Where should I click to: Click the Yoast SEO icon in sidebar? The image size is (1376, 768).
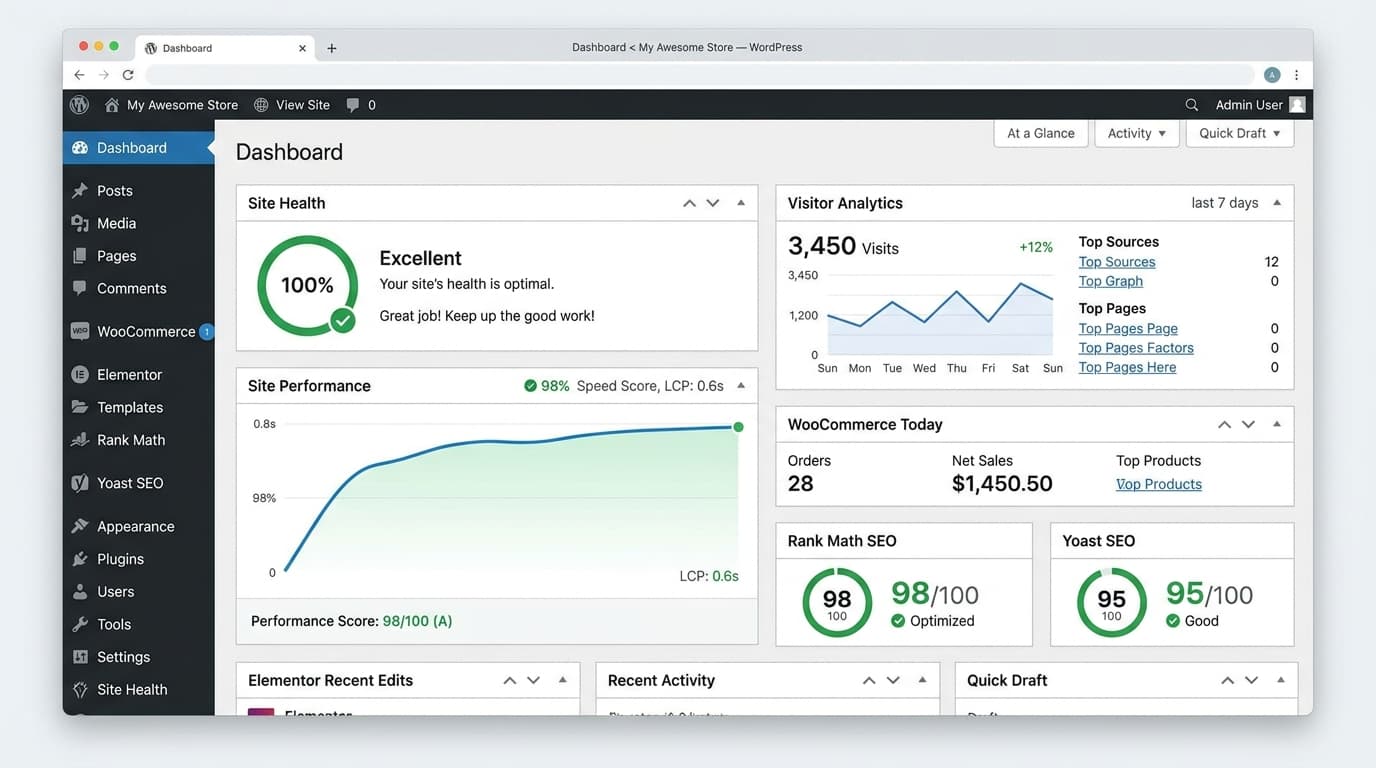[80, 483]
